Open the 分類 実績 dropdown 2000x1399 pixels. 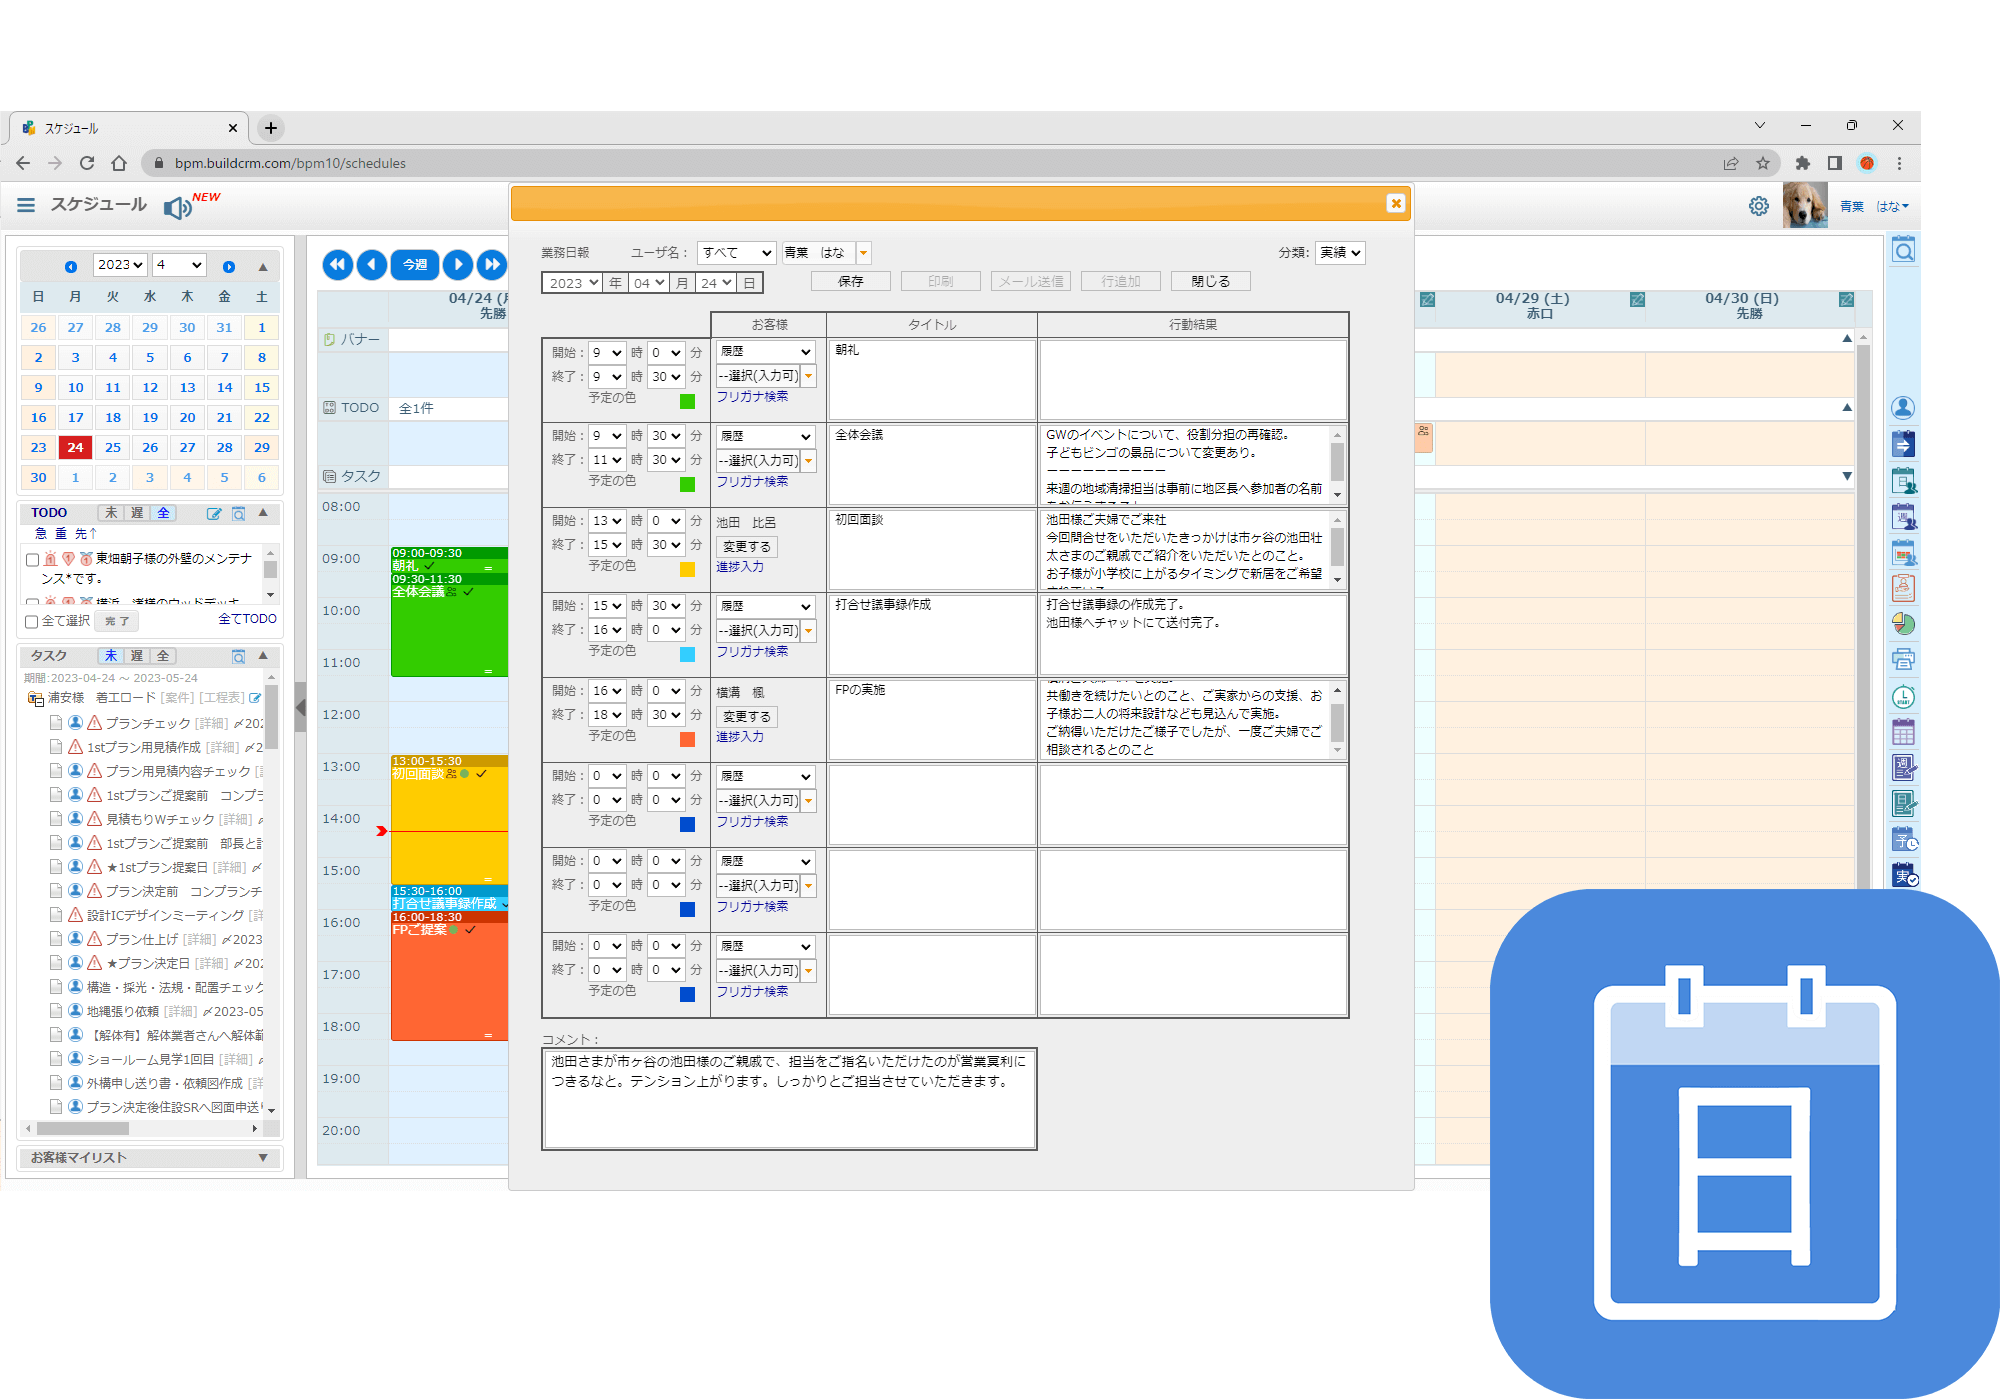pos(1340,253)
